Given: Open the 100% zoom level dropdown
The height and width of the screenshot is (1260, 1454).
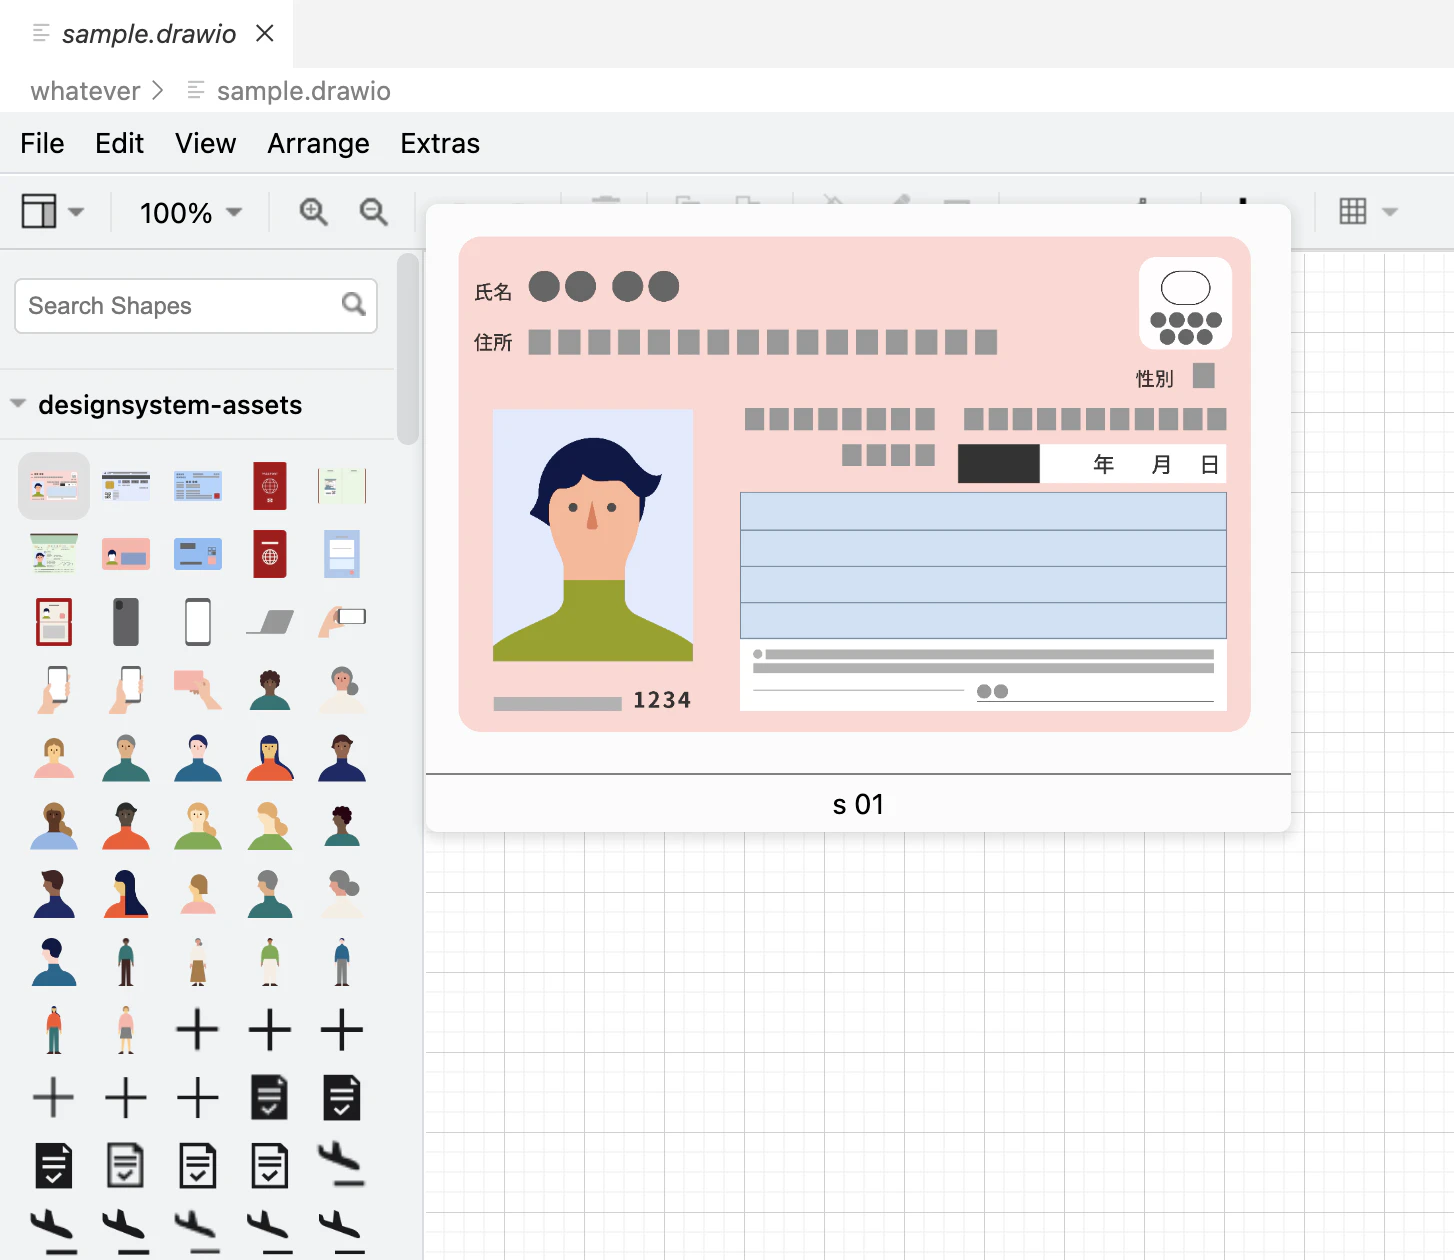Looking at the screenshot, I should click(x=191, y=212).
